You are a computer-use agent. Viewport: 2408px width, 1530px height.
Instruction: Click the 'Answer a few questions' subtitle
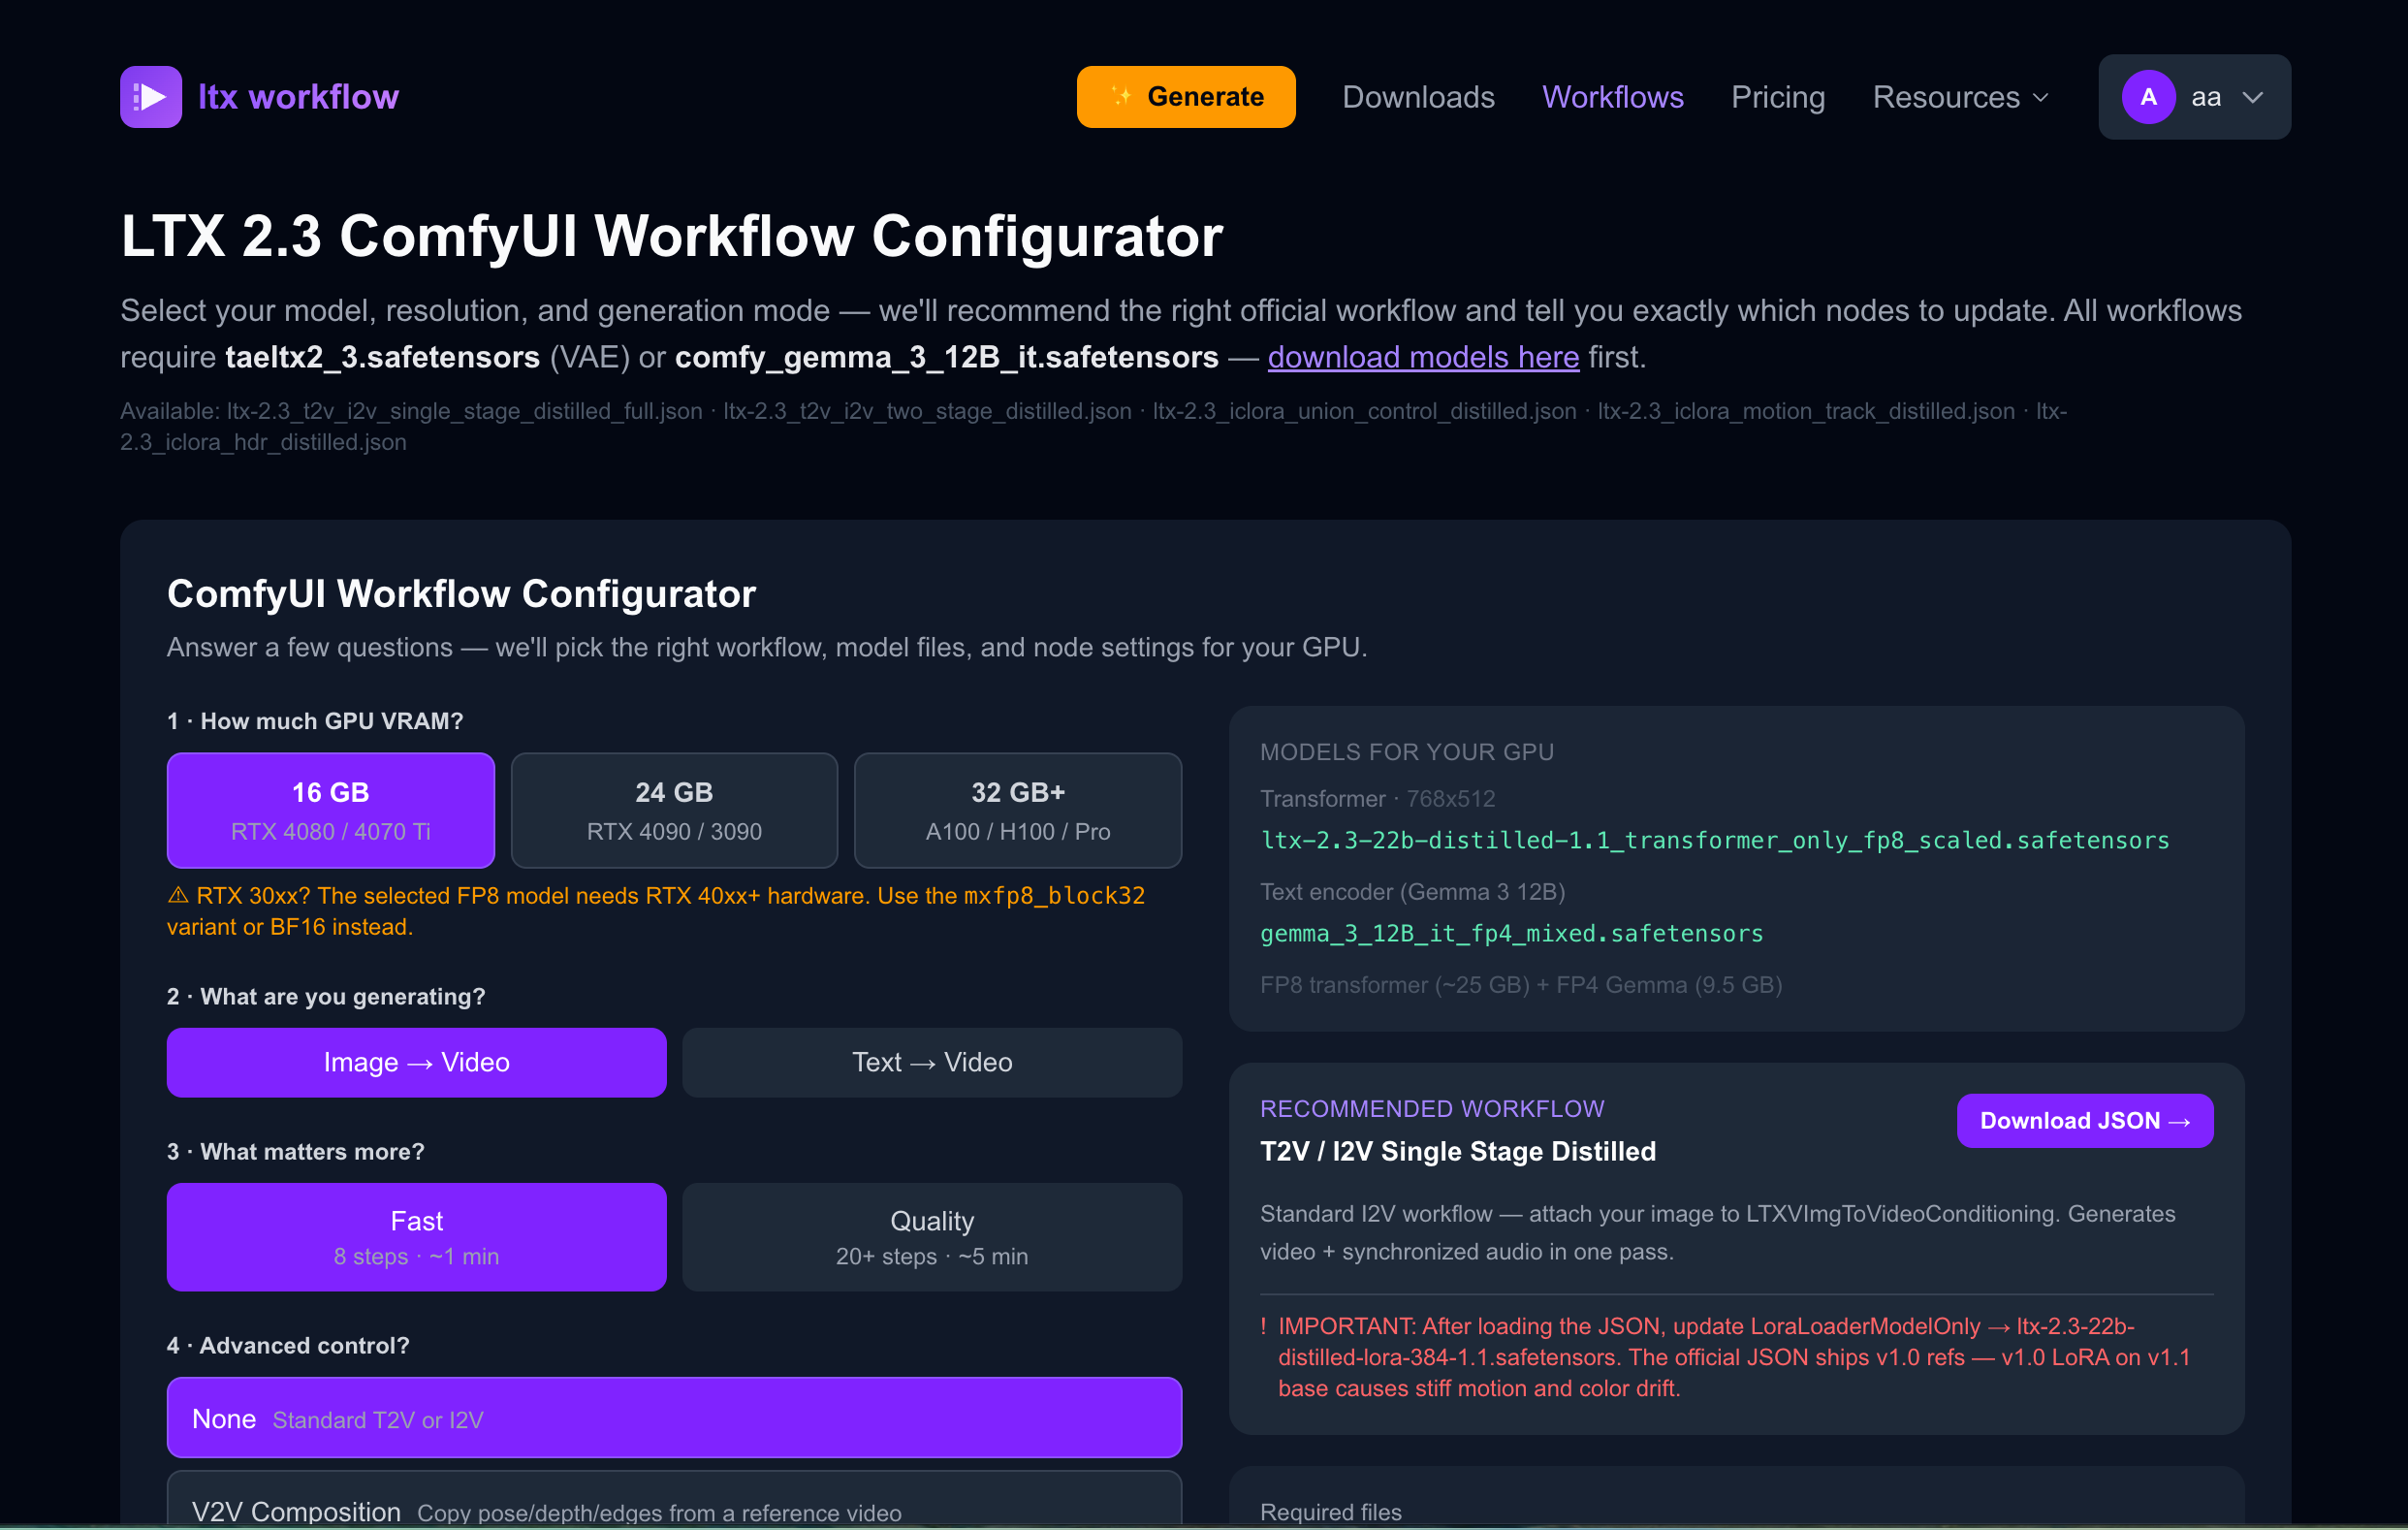(767, 647)
